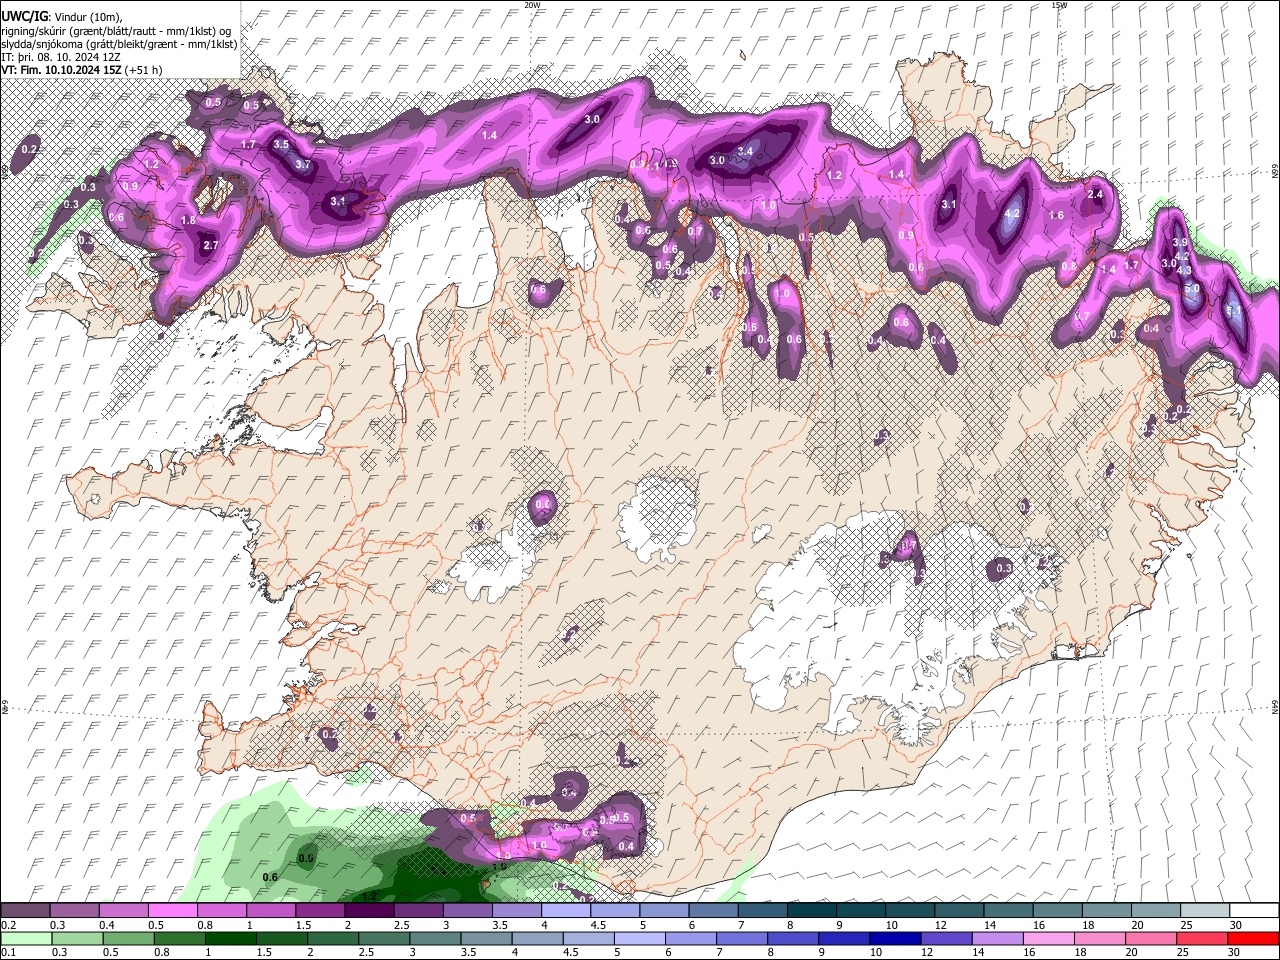Click the initial time 'IT: þri. 08. 10. 2024 12Z'
The width and height of the screenshot is (1280, 960).
[61, 57]
